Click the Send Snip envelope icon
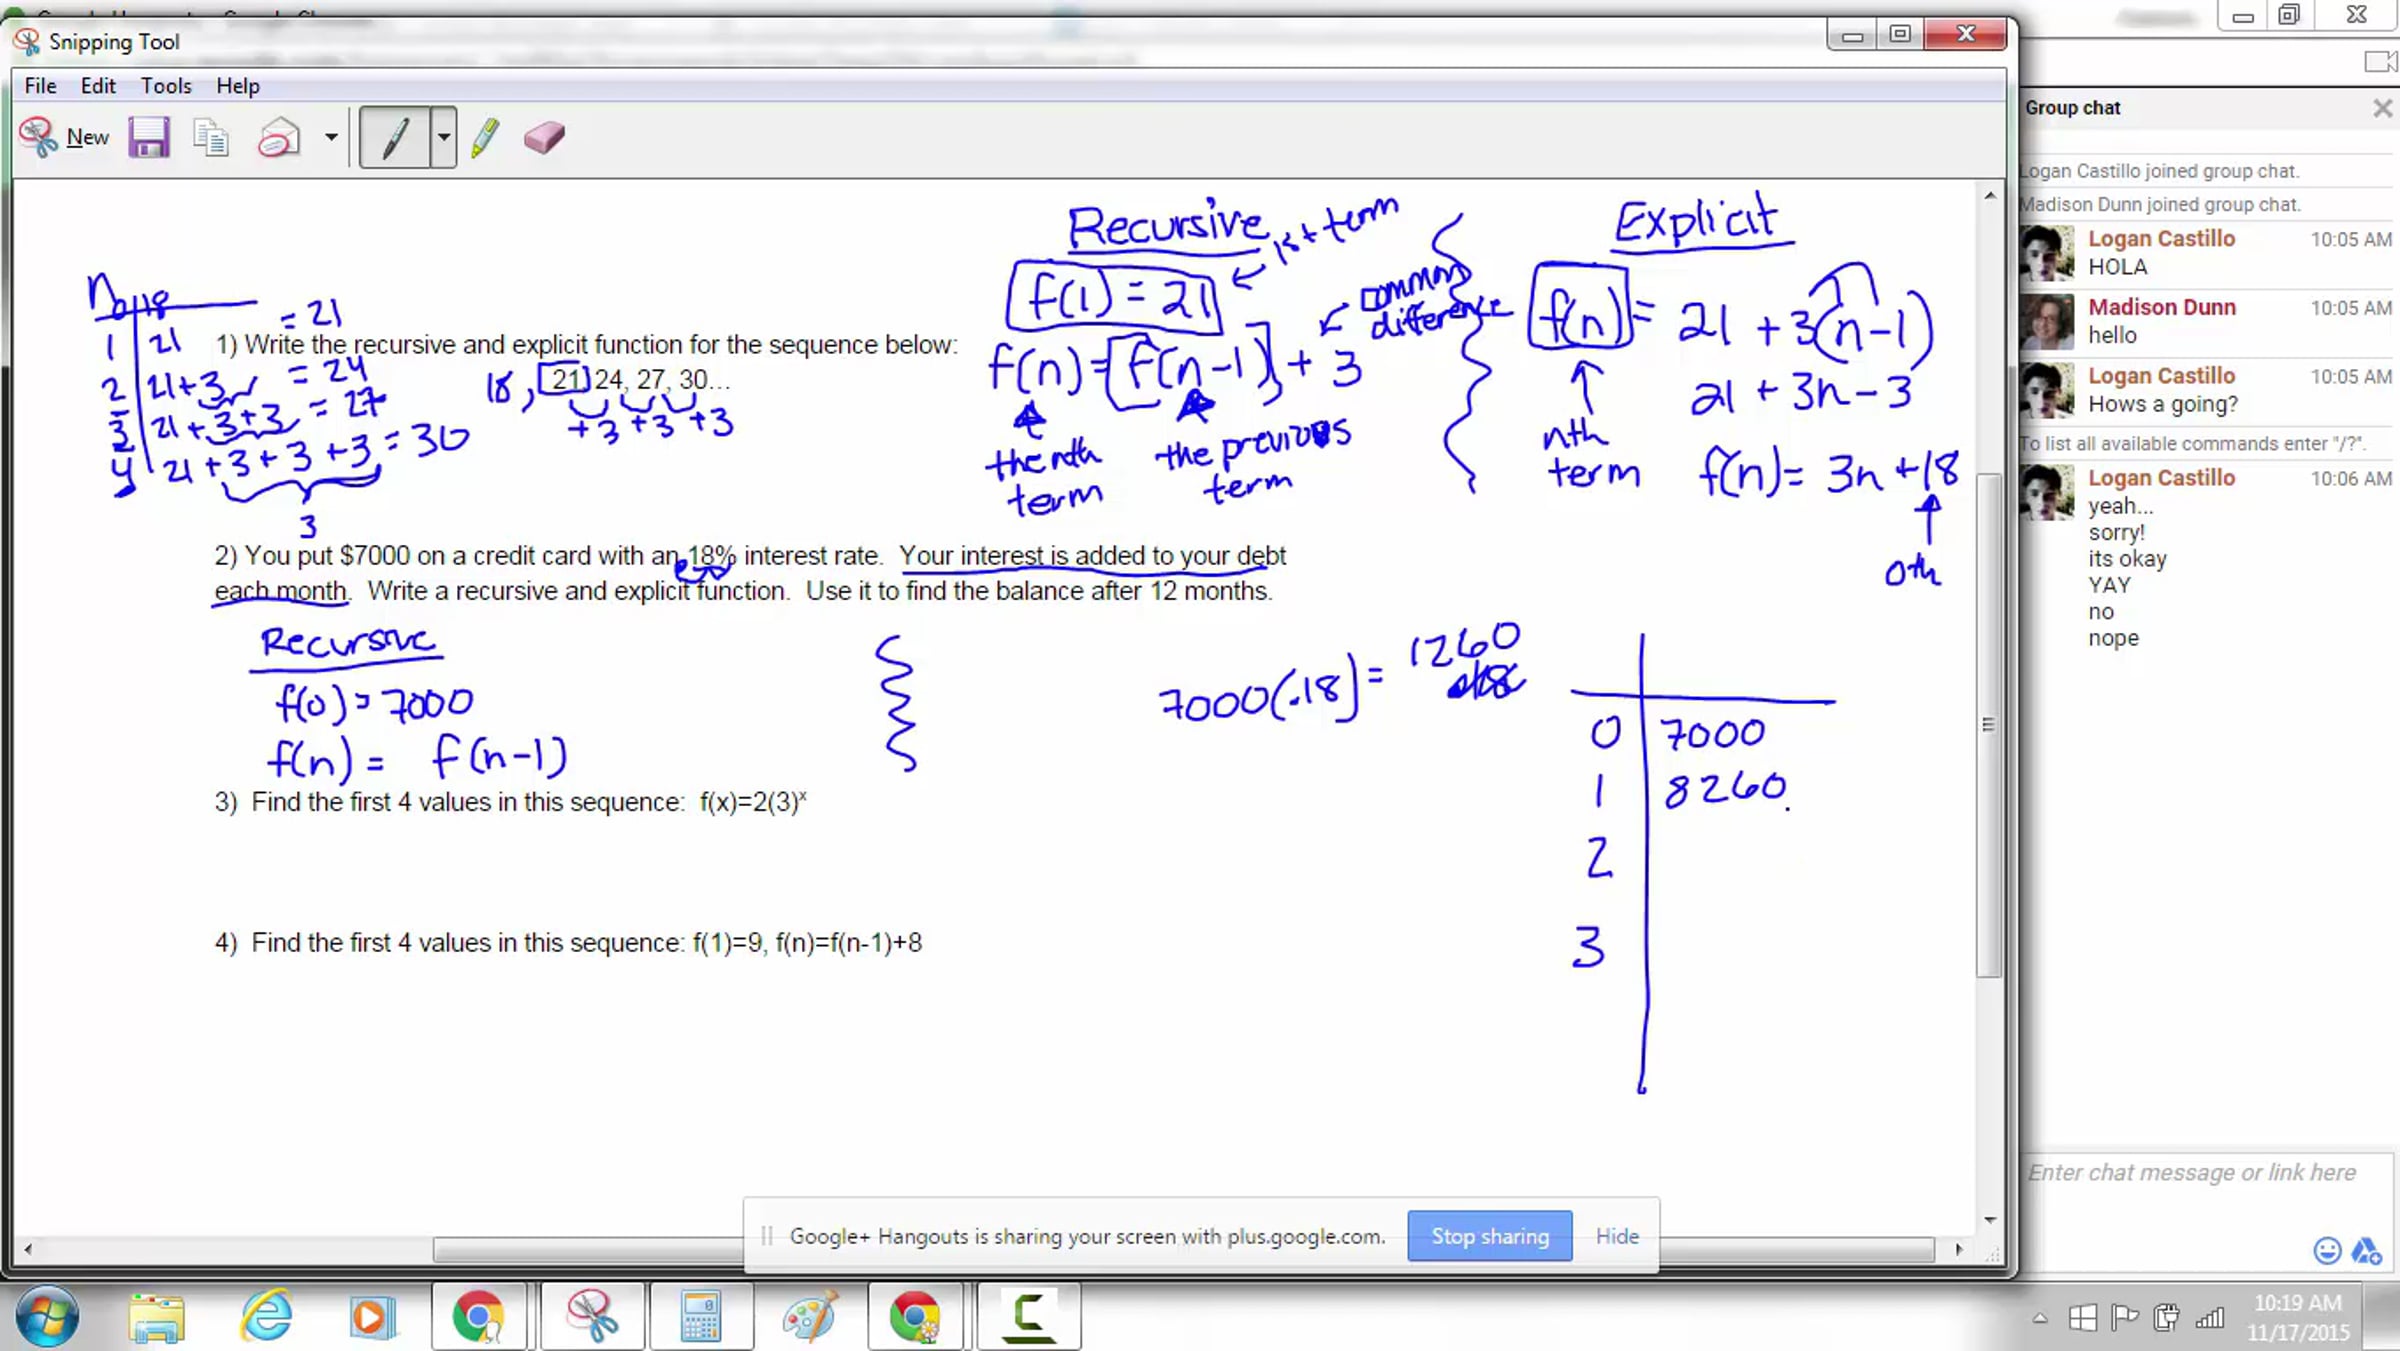 tap(278, 137)
